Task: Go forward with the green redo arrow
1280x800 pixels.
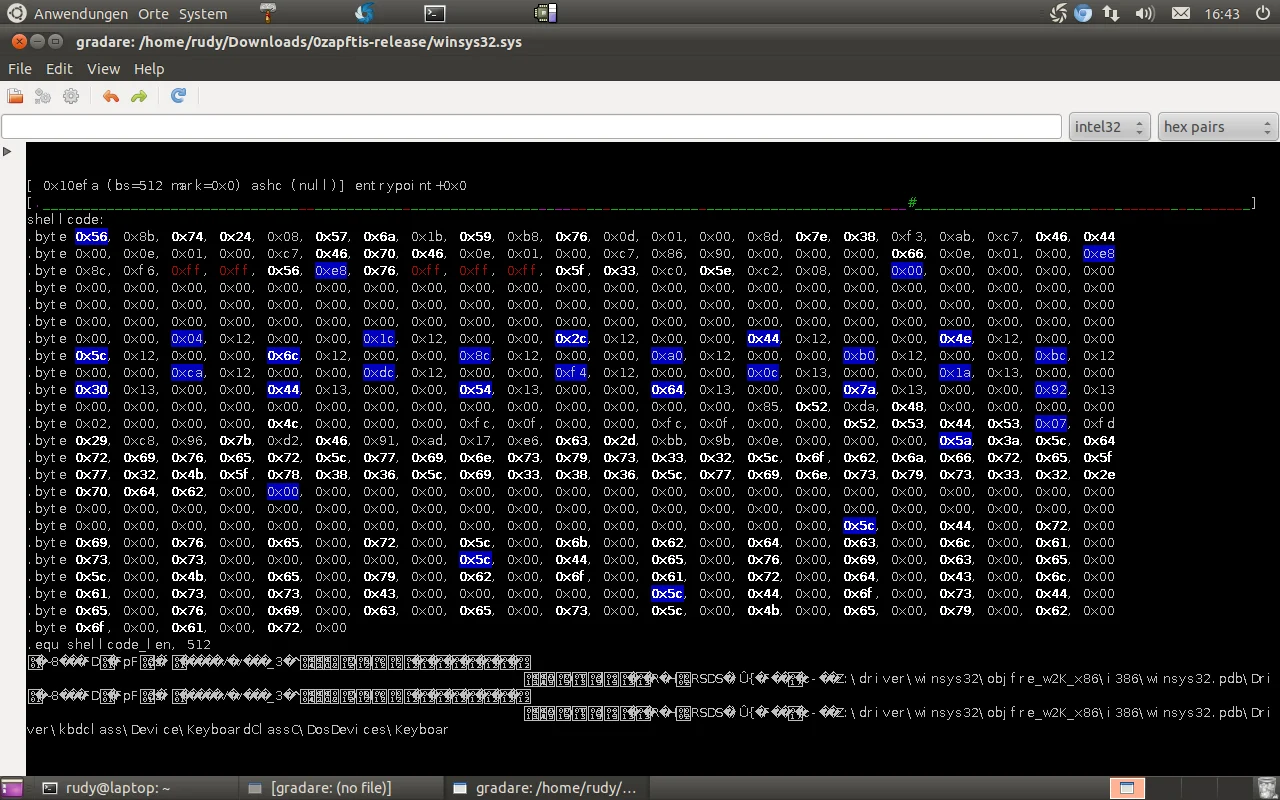Action: click(x=139, y=96)
